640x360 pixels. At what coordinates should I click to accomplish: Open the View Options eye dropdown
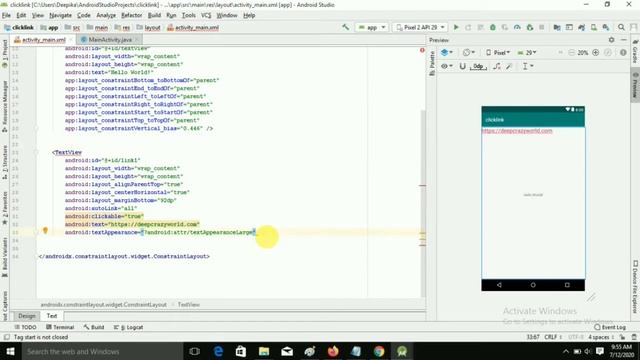click(x=447, y=66)
